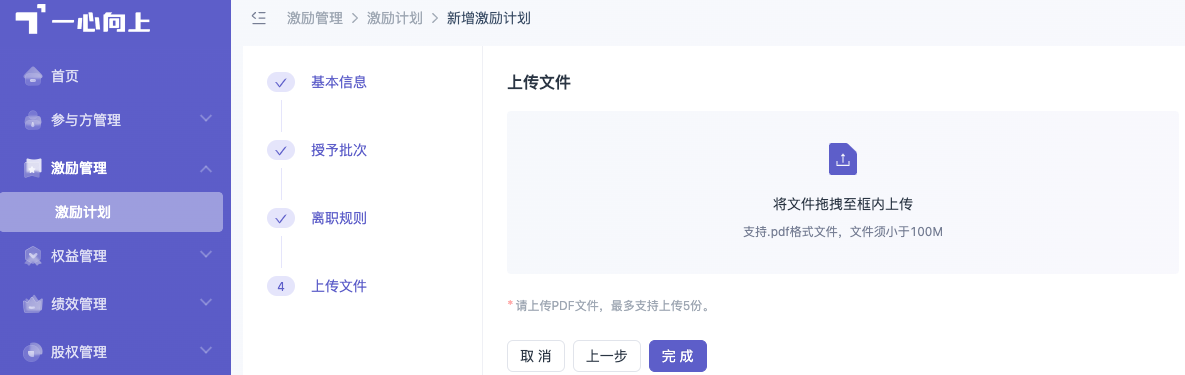Click the 绩效管理 crown icon

pos(32,304)
